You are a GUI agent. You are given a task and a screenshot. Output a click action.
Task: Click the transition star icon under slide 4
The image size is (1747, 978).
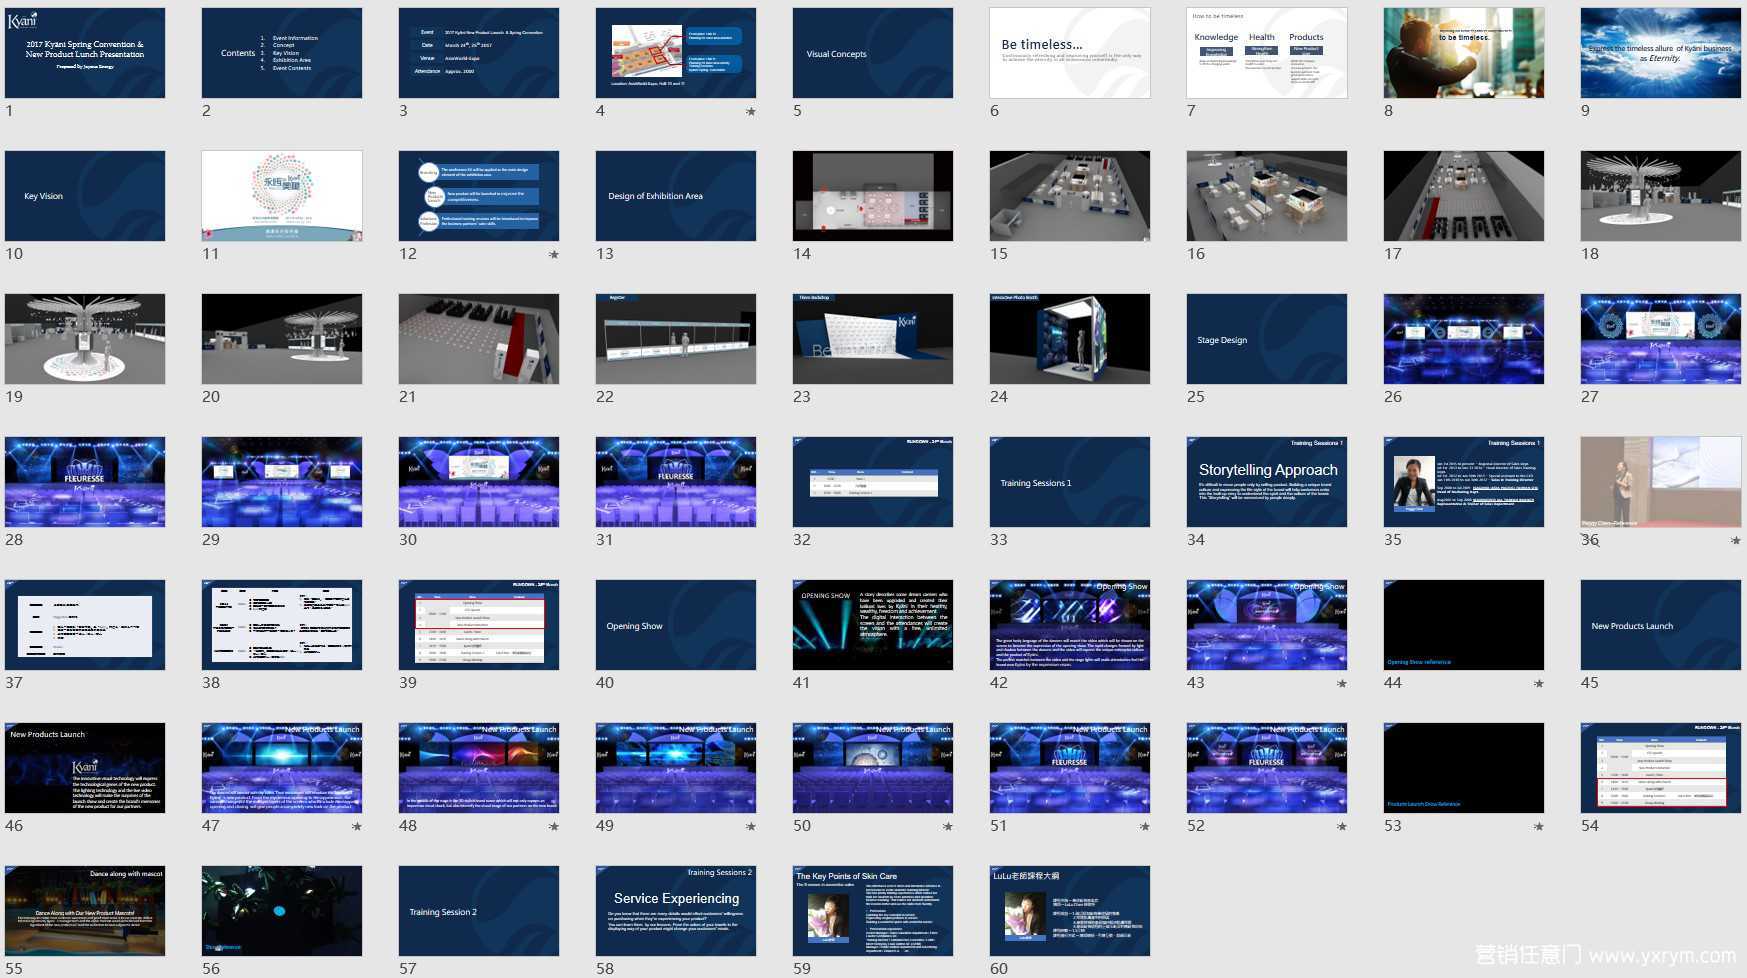751,112
